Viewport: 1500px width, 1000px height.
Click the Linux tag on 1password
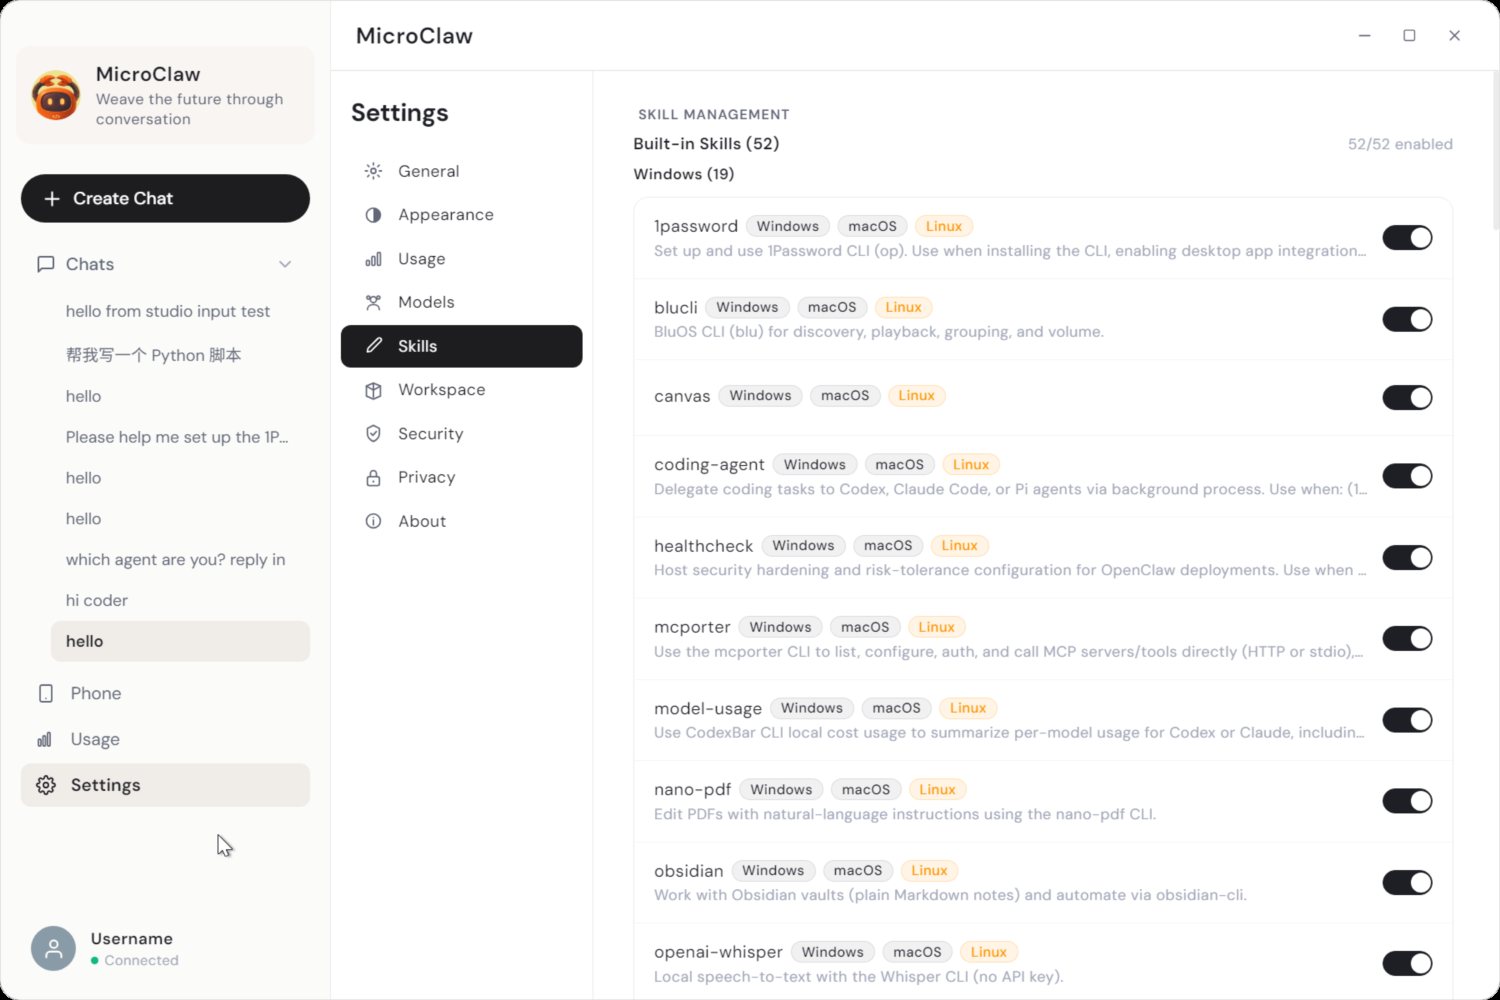coord(944,226)
